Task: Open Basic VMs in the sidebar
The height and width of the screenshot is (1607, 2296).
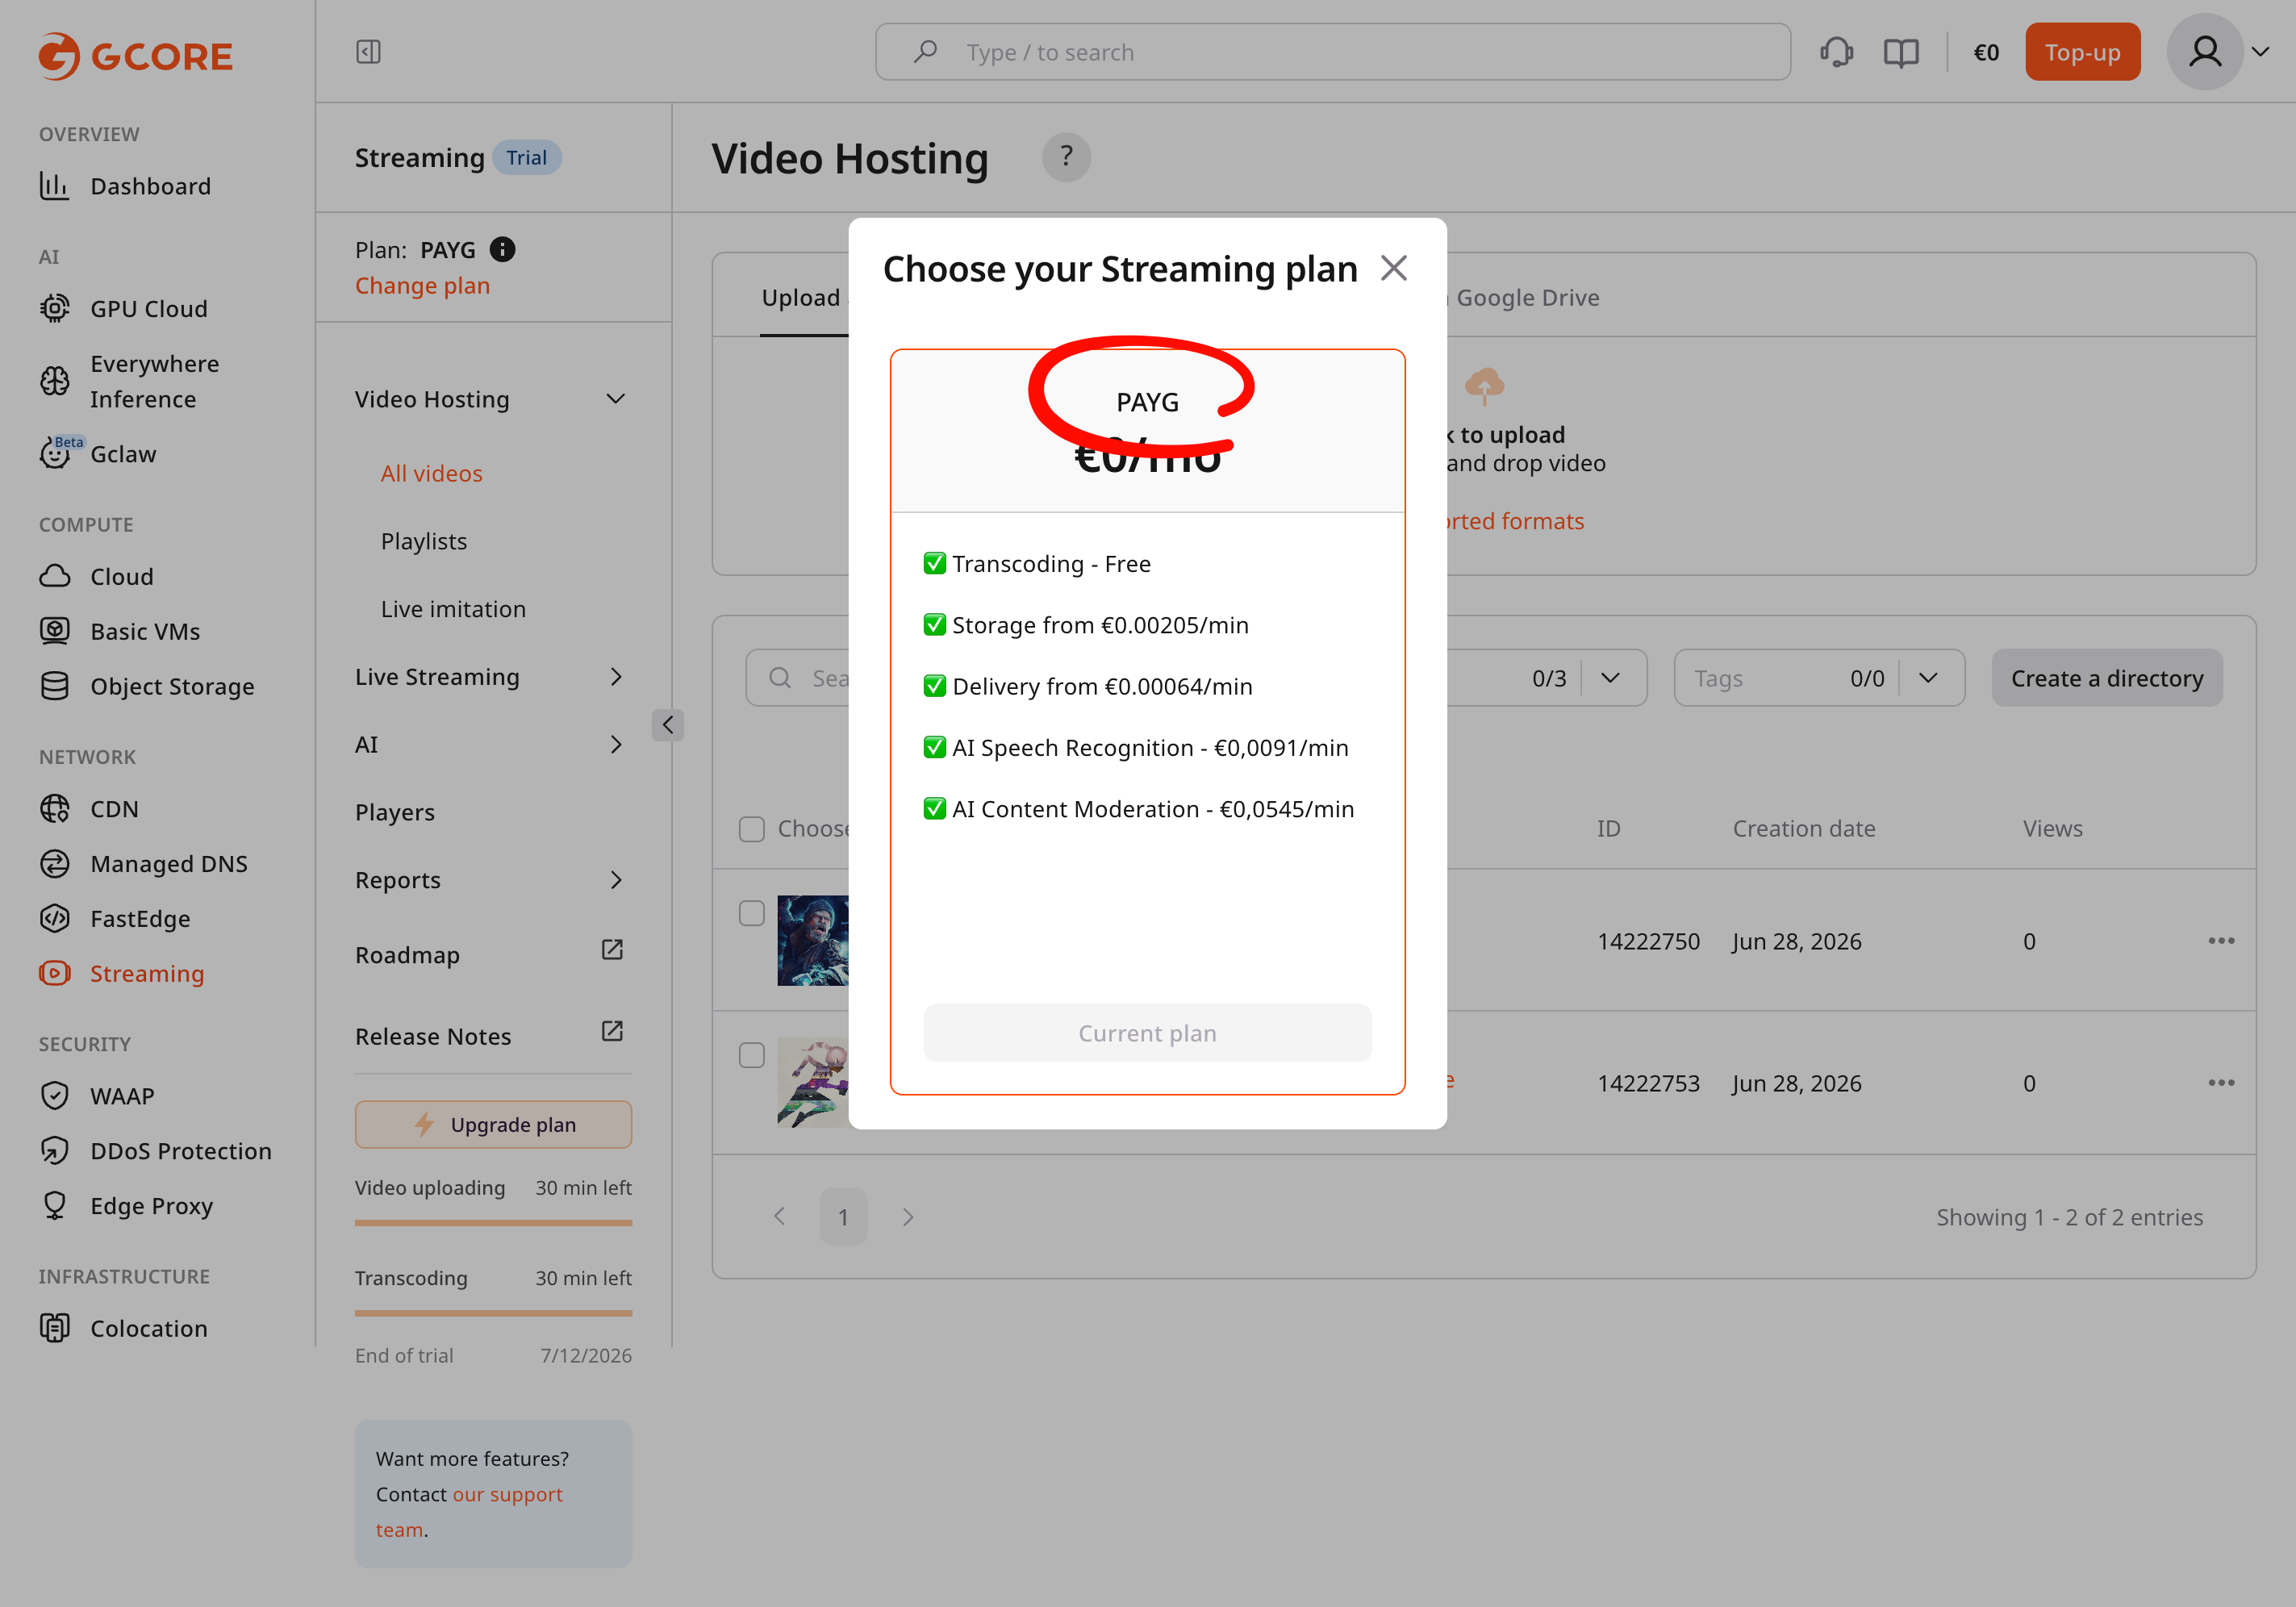Action: tap(145, 632)
